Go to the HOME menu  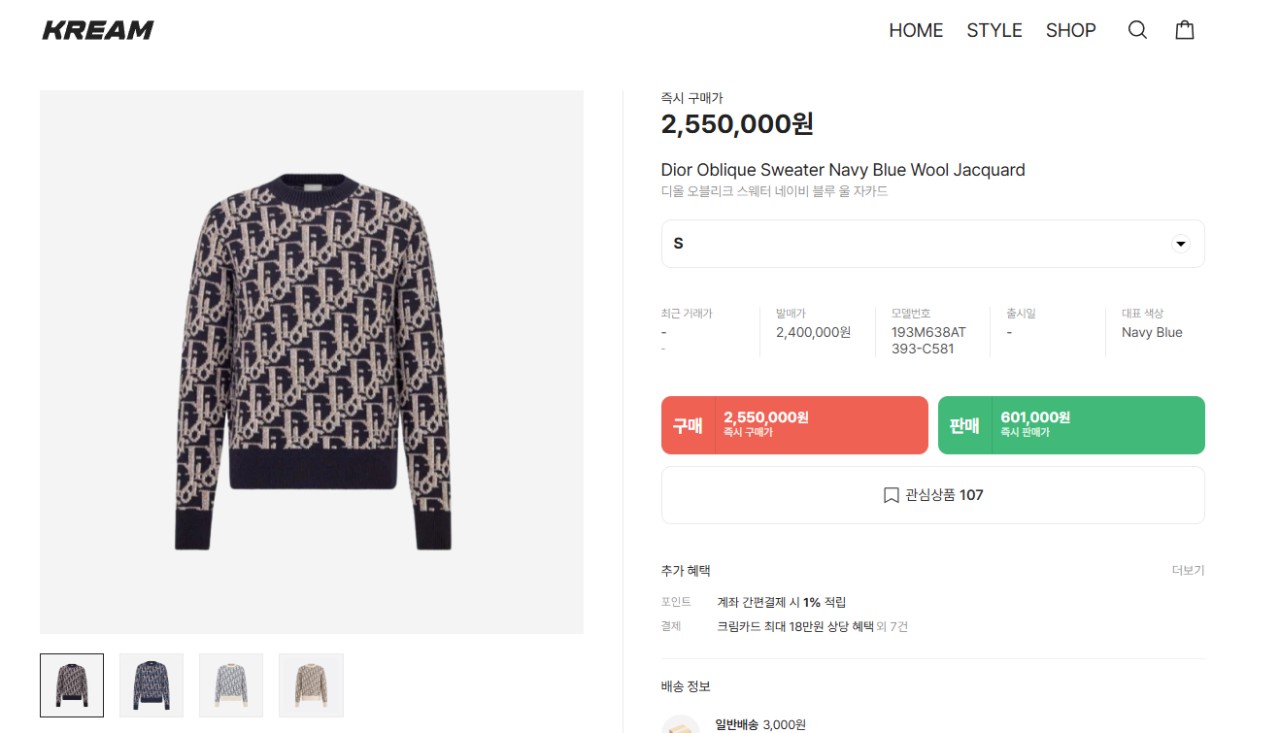tap(915, 31)
